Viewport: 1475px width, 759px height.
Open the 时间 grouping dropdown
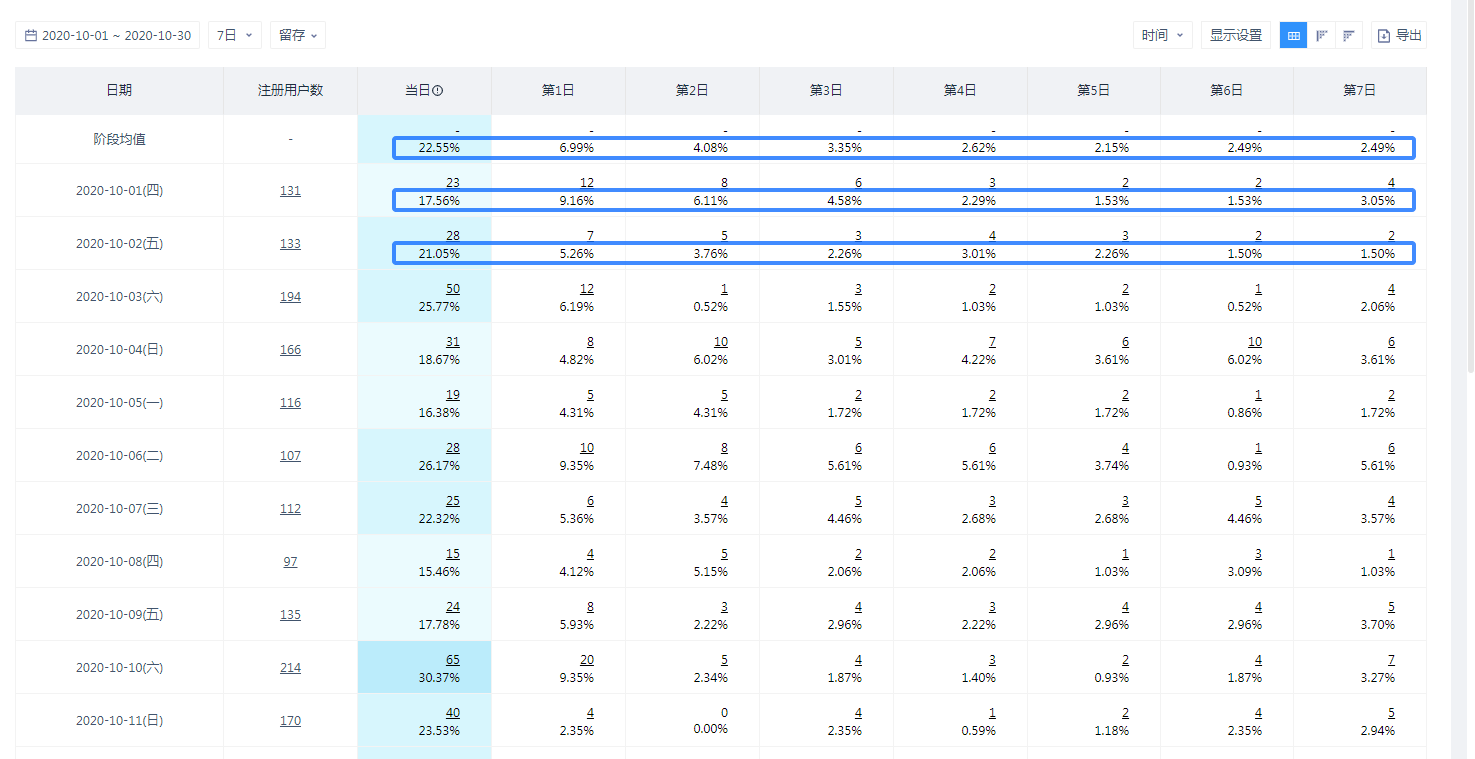(1163, 36)
